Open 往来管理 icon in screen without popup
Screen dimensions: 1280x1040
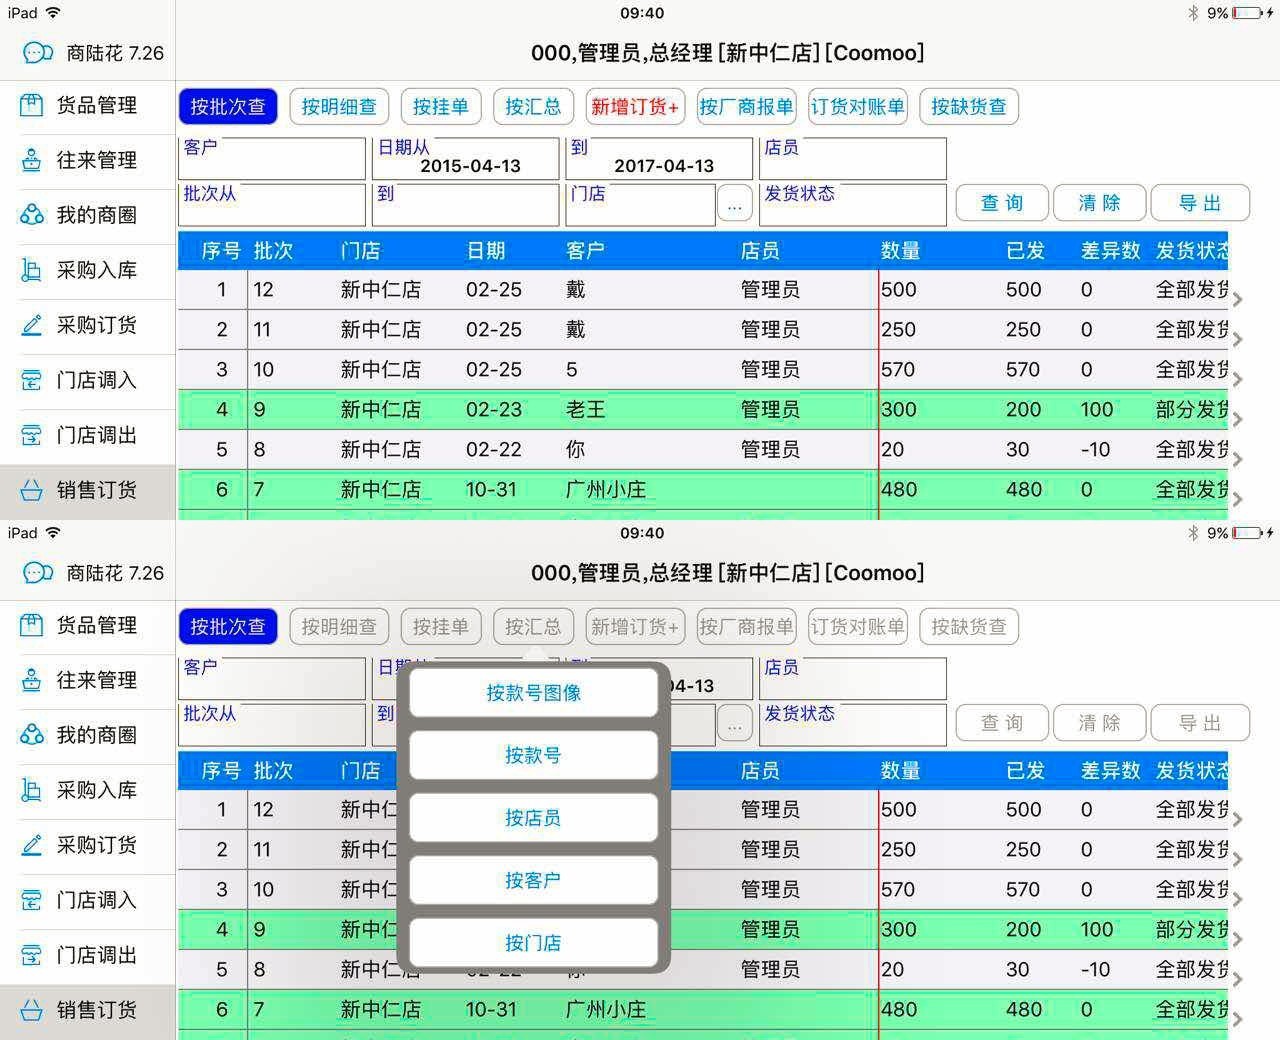click(32, 160)
